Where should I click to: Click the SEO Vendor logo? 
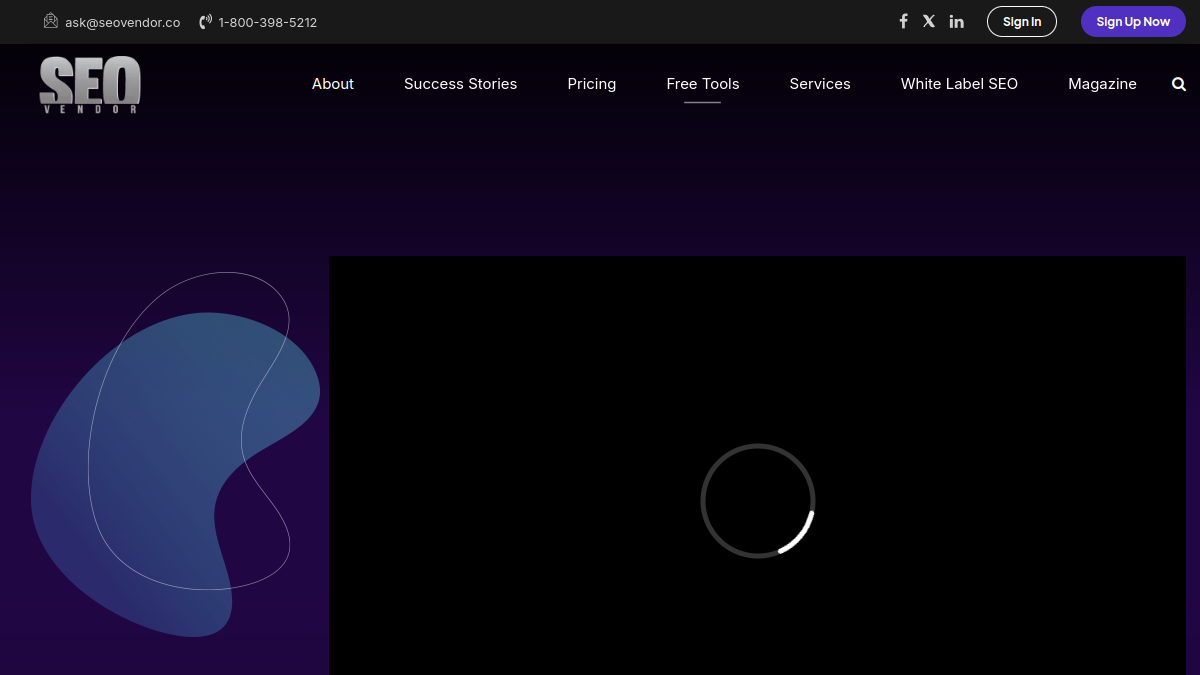coord(90,85)
